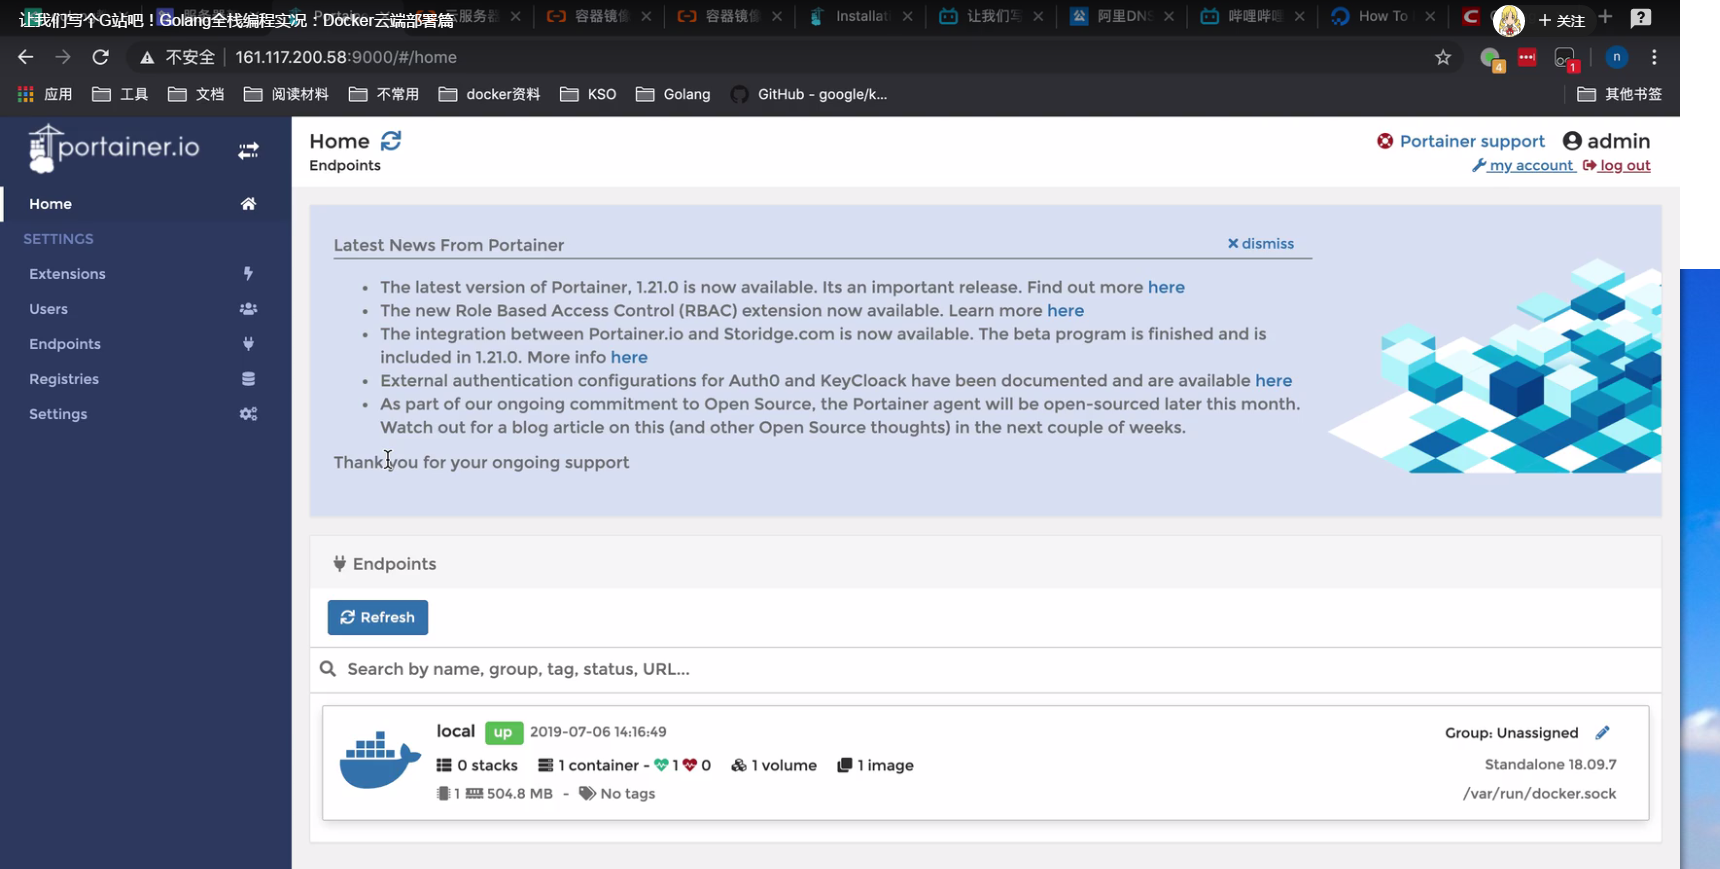Click the red unhealthy heart icon
The height and width of the screenshot is (869, 1720).
689,766
